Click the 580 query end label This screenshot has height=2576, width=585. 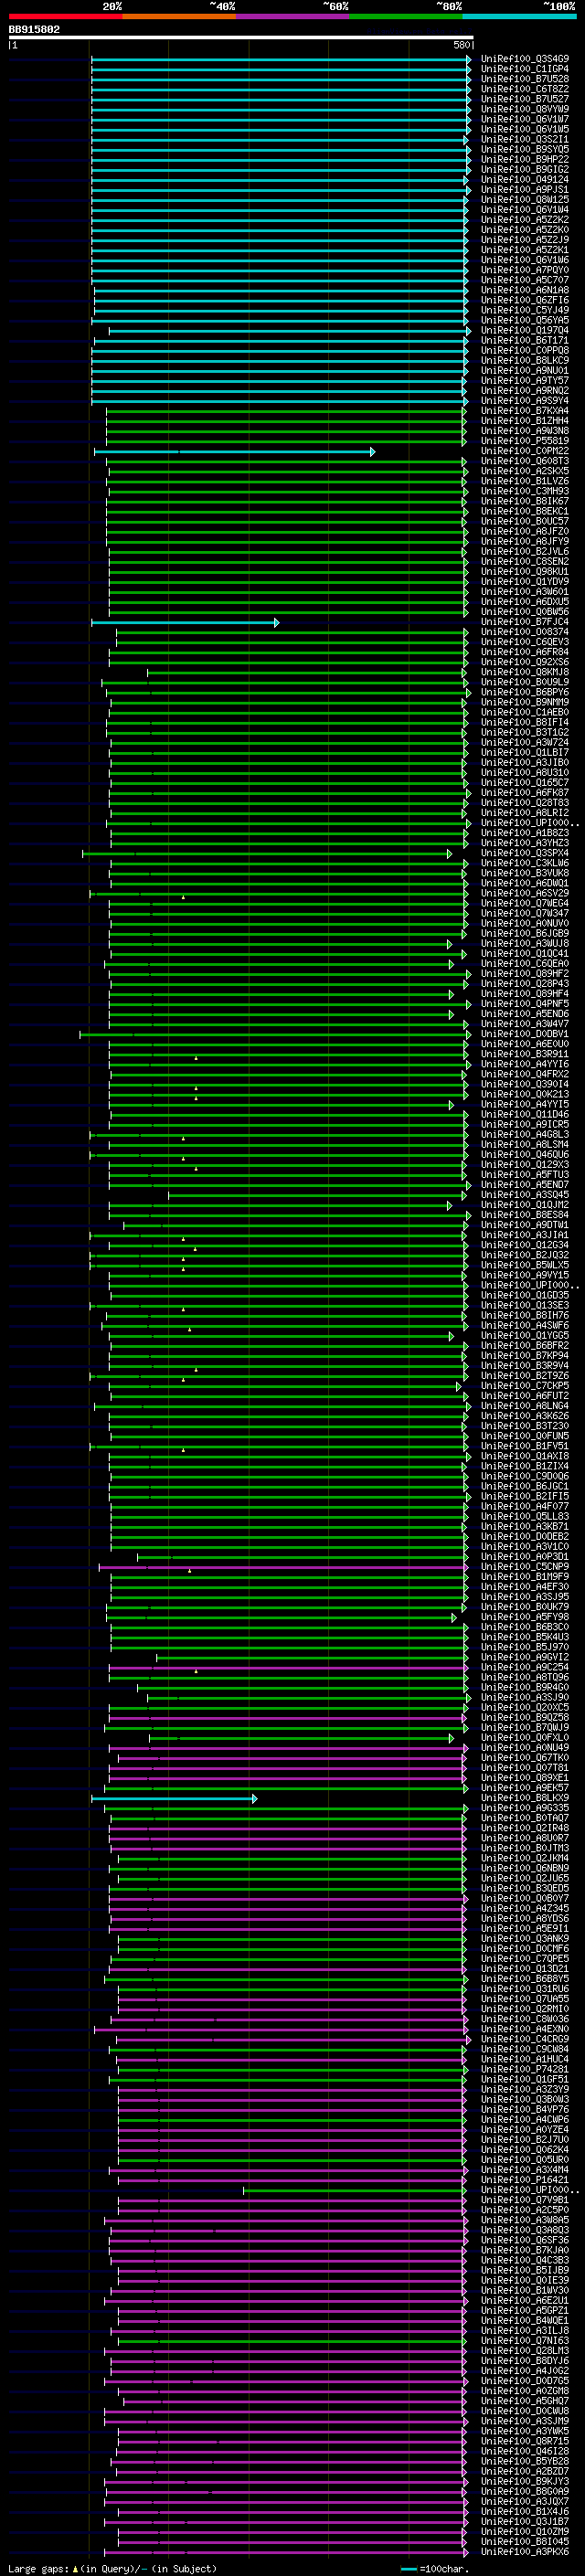(461, 45)
